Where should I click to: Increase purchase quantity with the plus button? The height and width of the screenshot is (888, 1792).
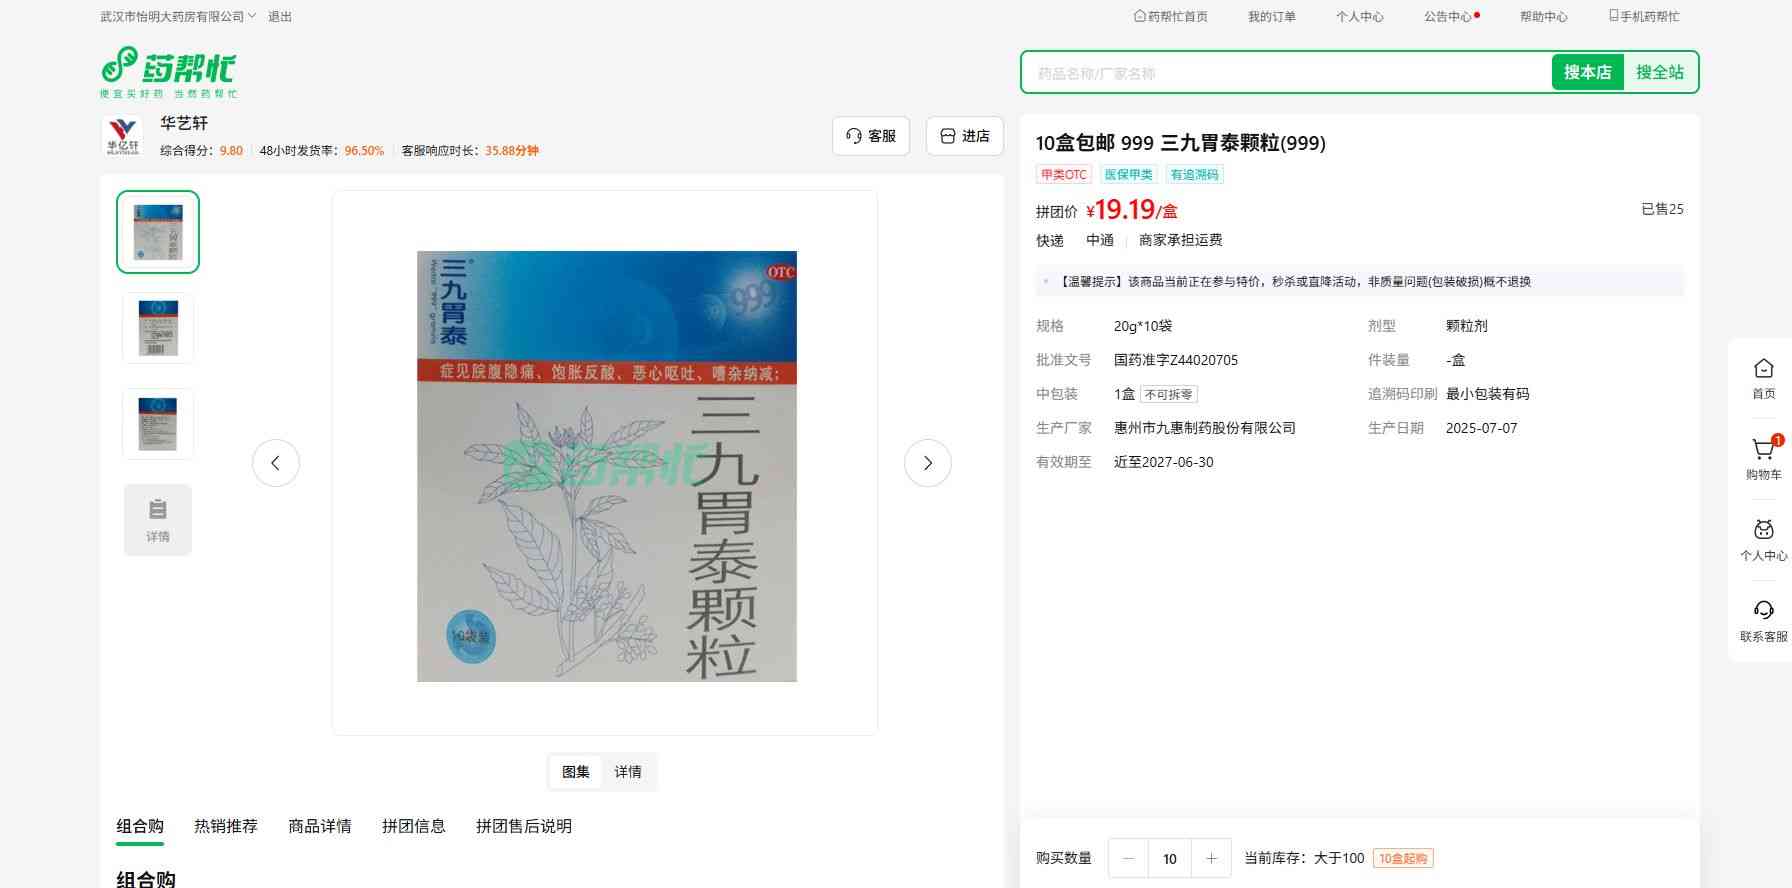1211,858
